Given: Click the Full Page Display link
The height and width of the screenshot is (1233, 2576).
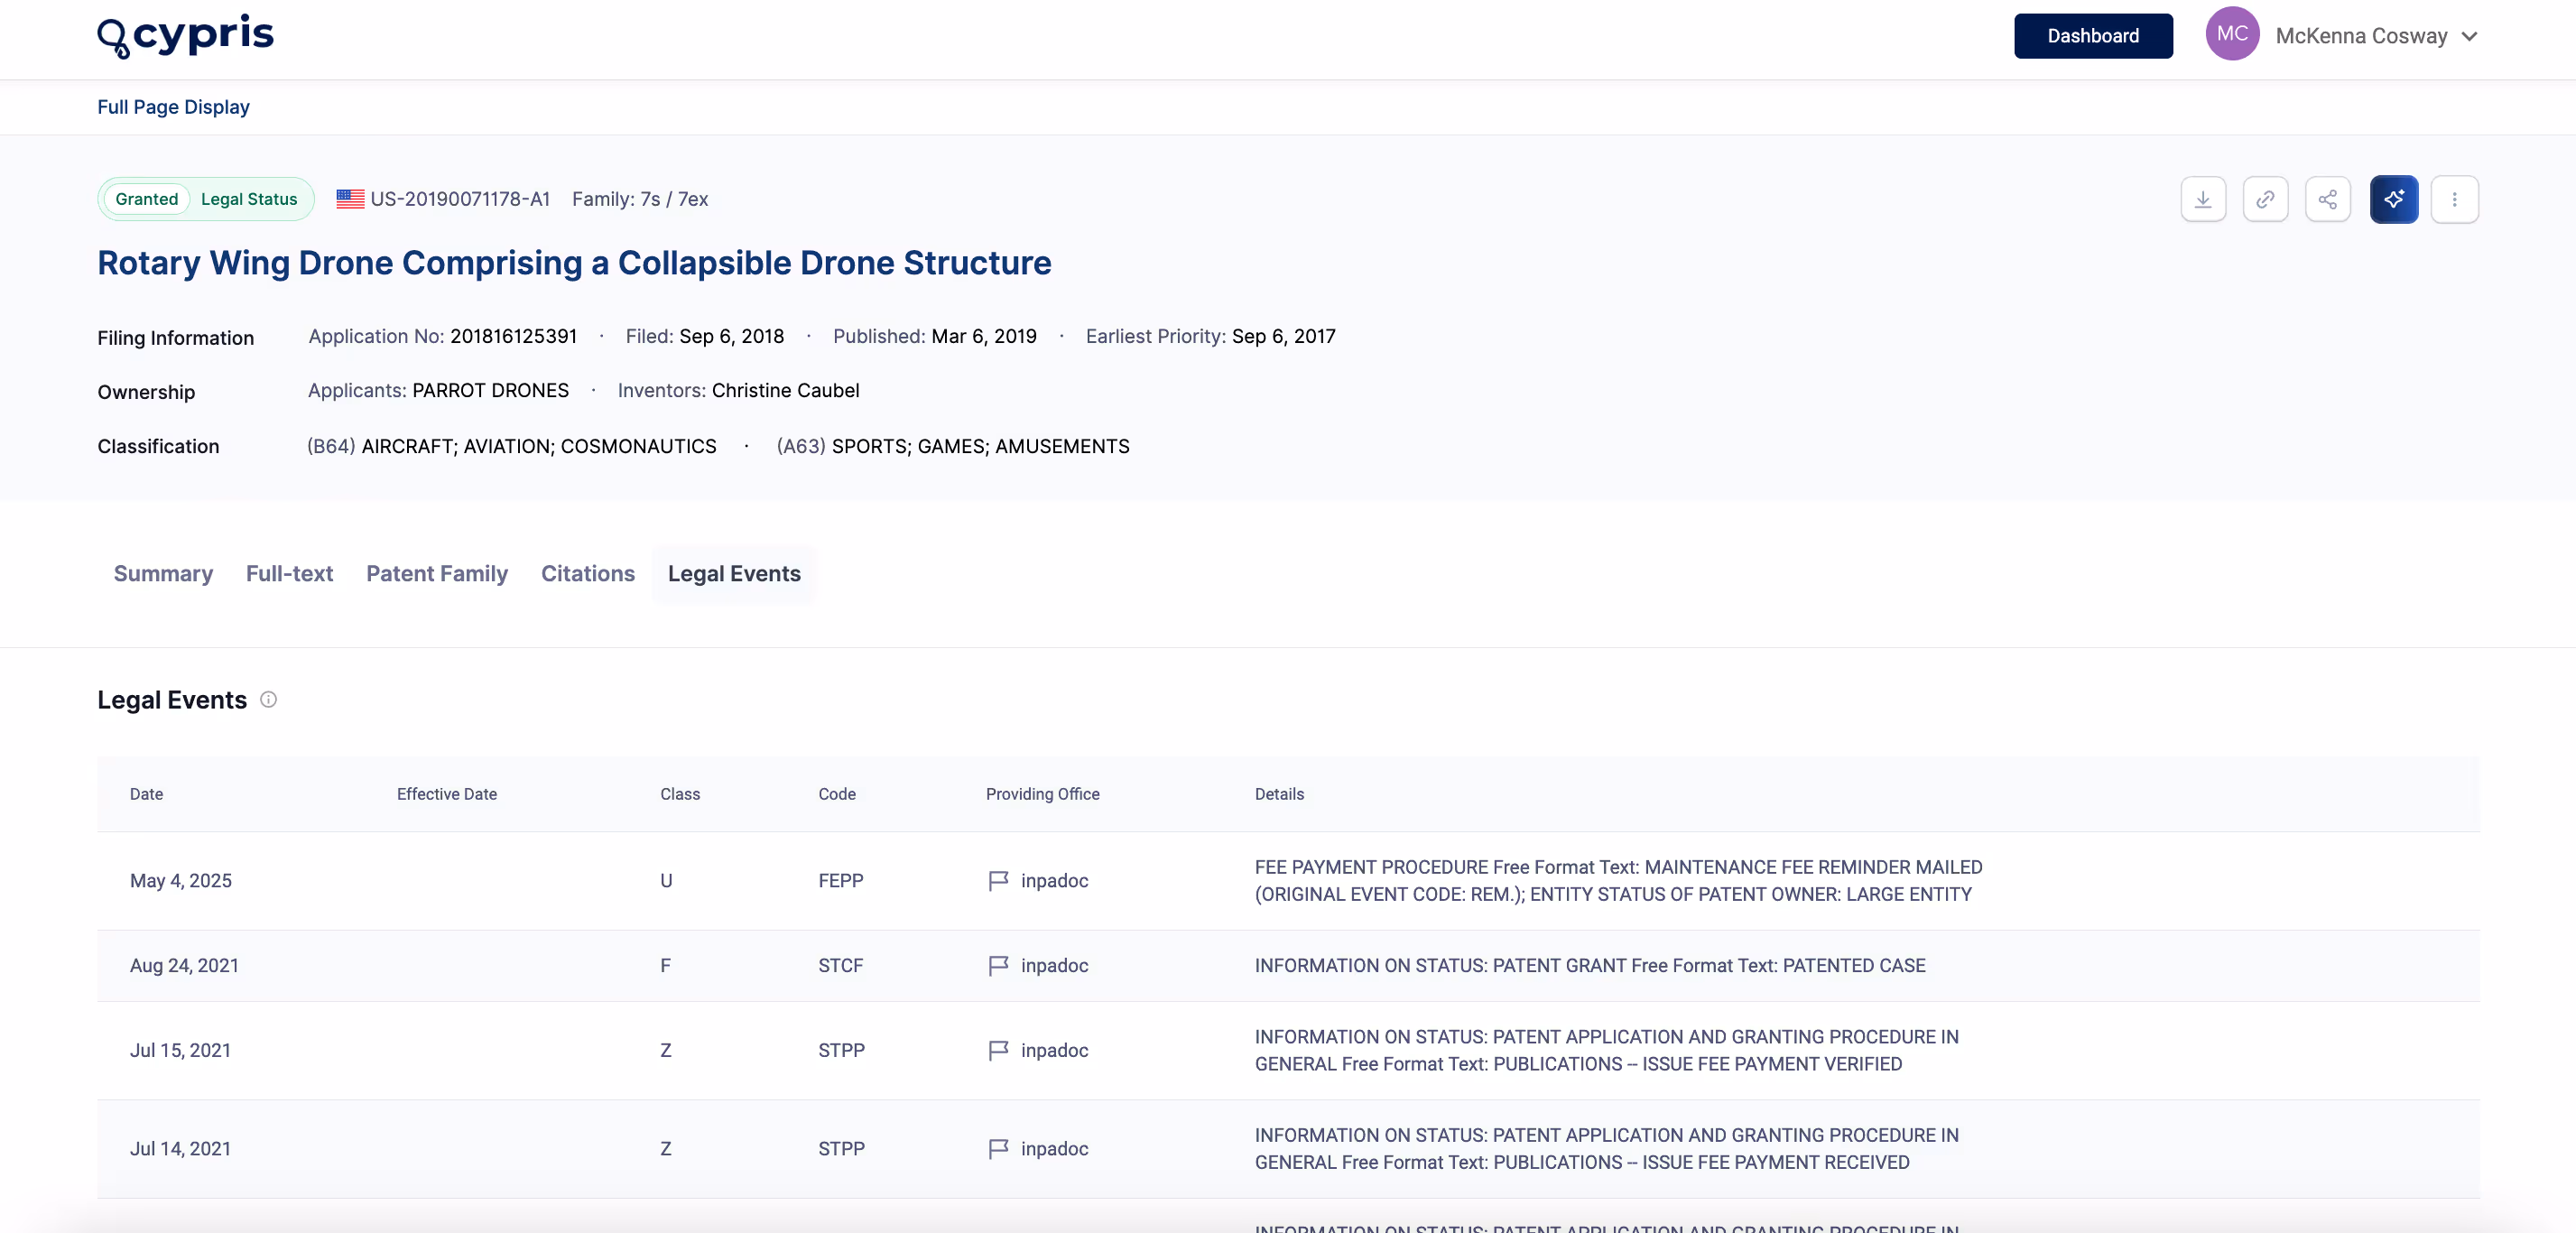Looking at the screenshot, I should (173, 107).
